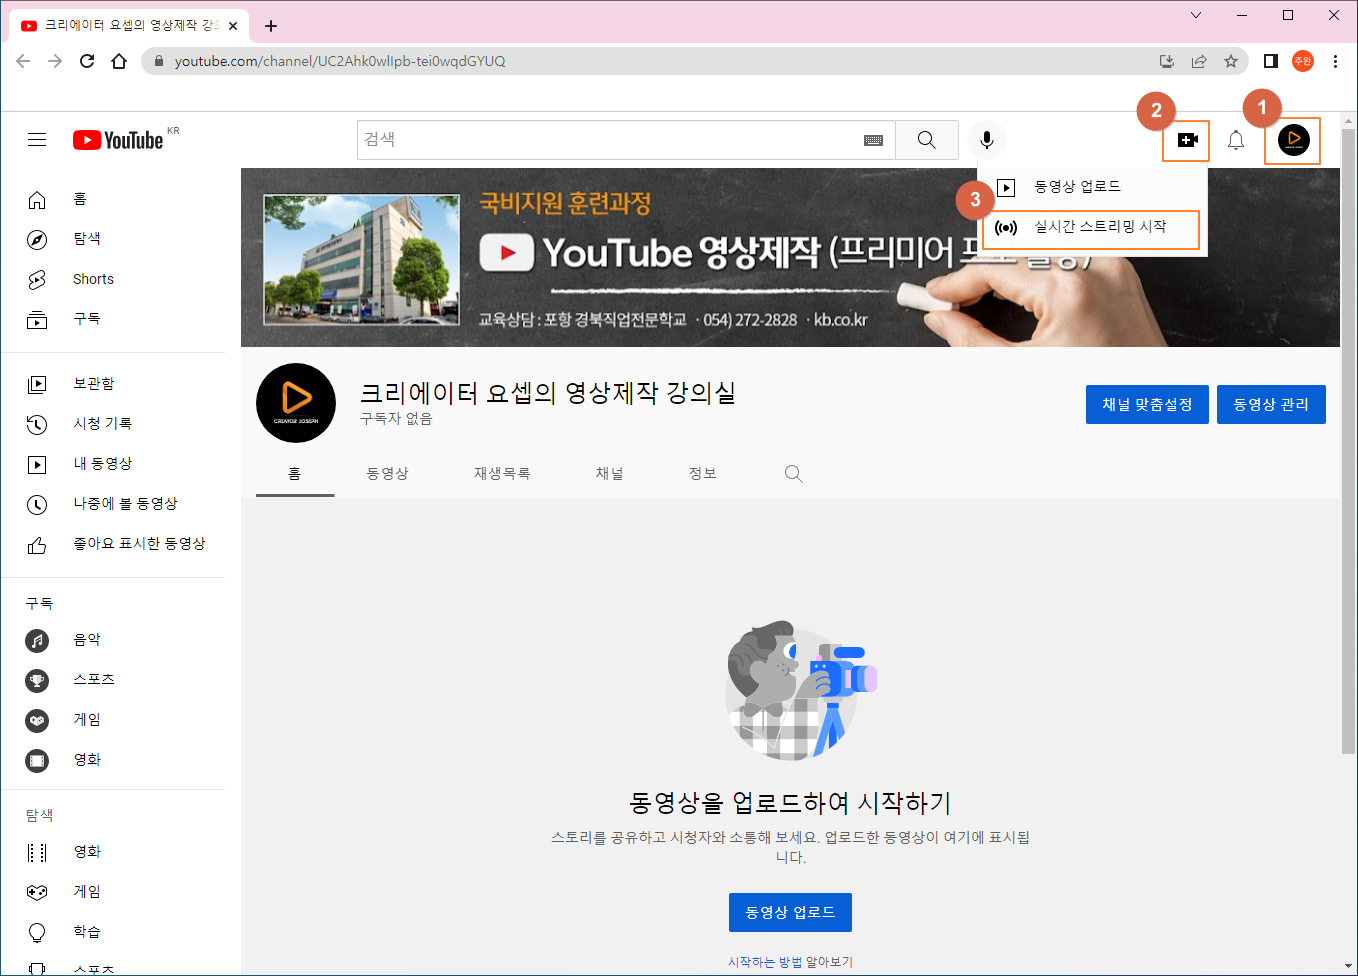
Task: Switch to the channel 동영상 tab
Action: tap(388, 474)
